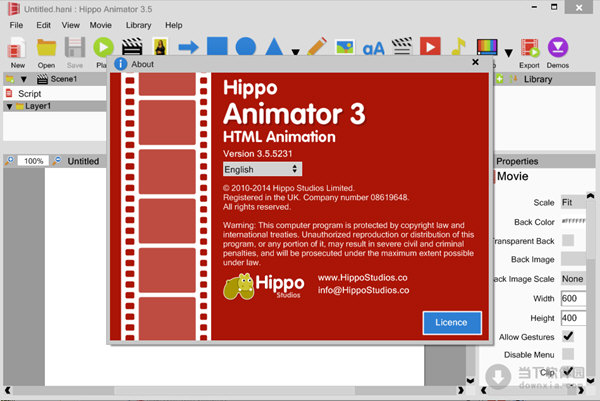Click the Mona Lisa portrait icon

[x=160, y=47]
